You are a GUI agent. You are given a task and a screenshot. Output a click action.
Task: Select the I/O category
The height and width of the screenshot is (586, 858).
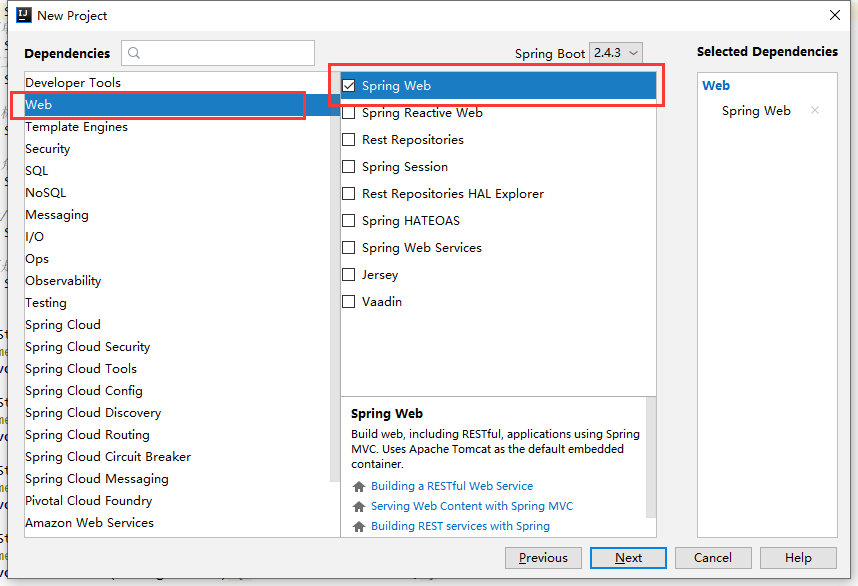pyautogui.click(x=177, y=237)
